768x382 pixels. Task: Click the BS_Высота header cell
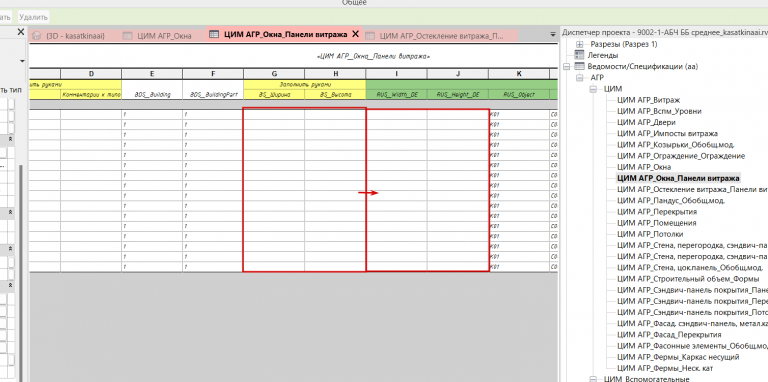point(335,95)
